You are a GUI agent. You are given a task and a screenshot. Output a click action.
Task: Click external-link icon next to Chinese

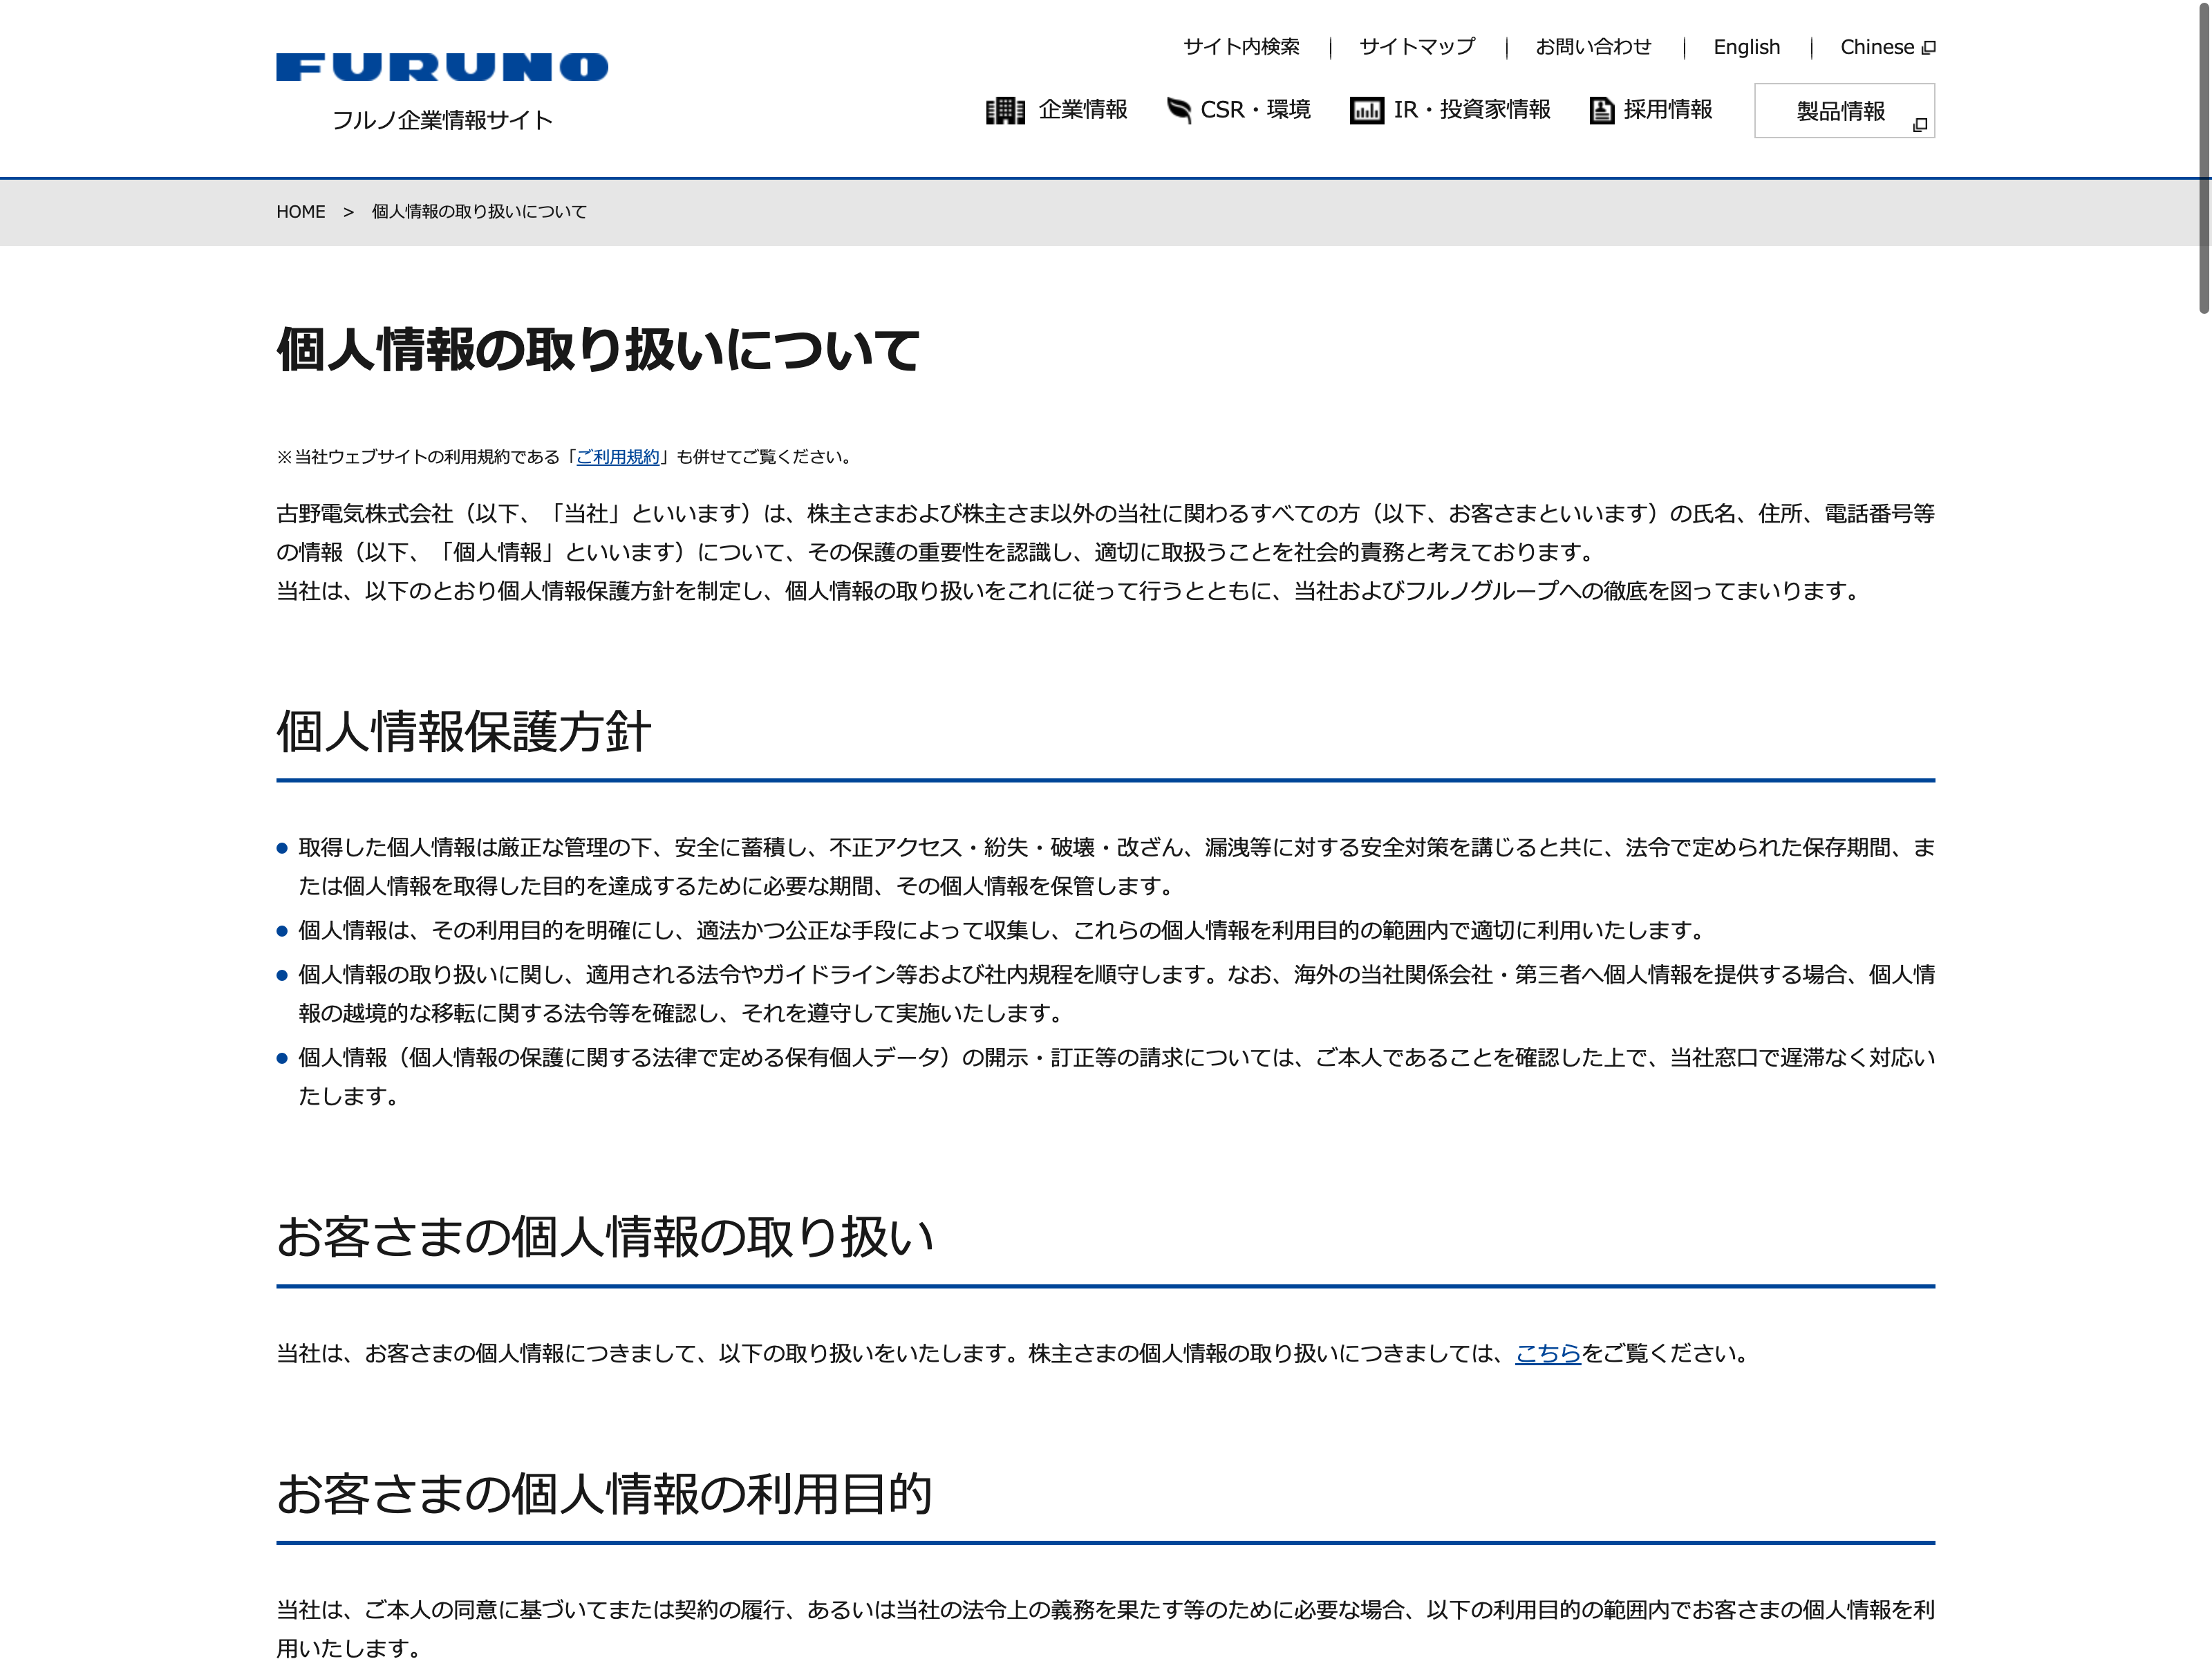coord(1929,47)
